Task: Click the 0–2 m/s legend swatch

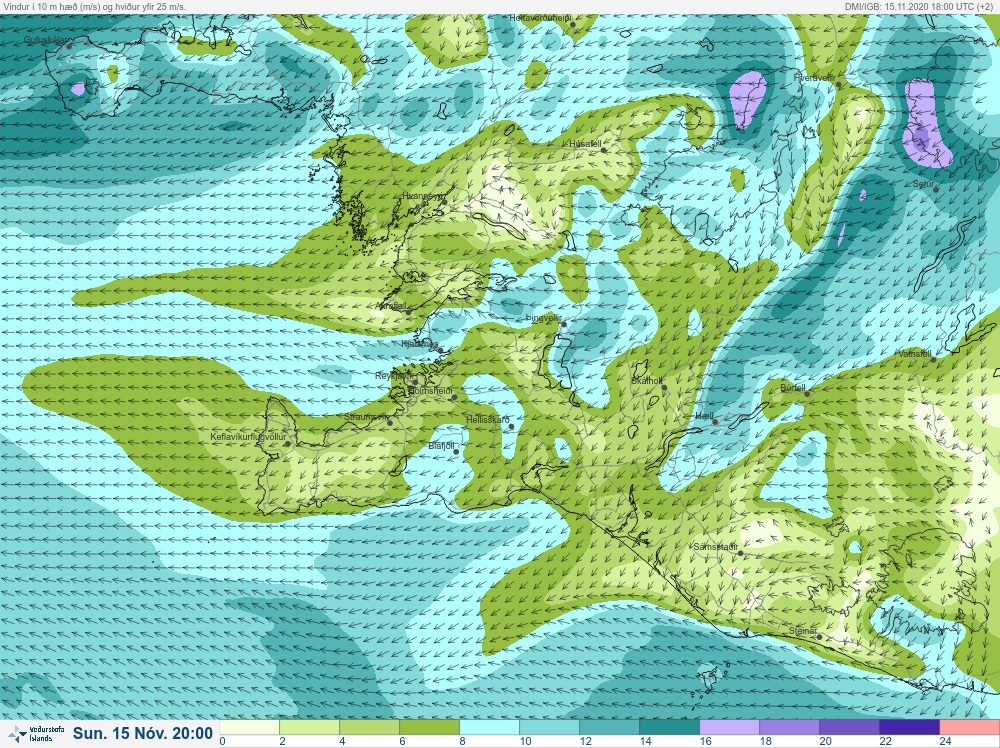Action: click(x=249, y=727)
